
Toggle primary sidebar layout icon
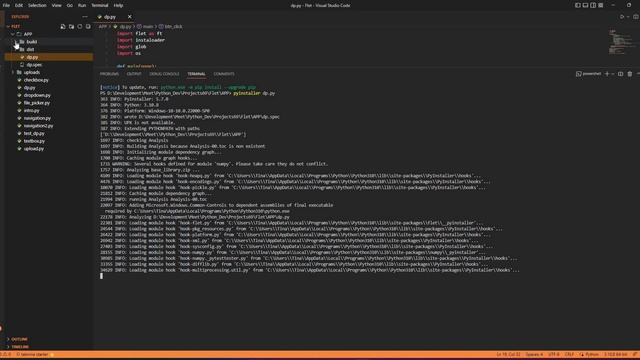tap(578, 5)
